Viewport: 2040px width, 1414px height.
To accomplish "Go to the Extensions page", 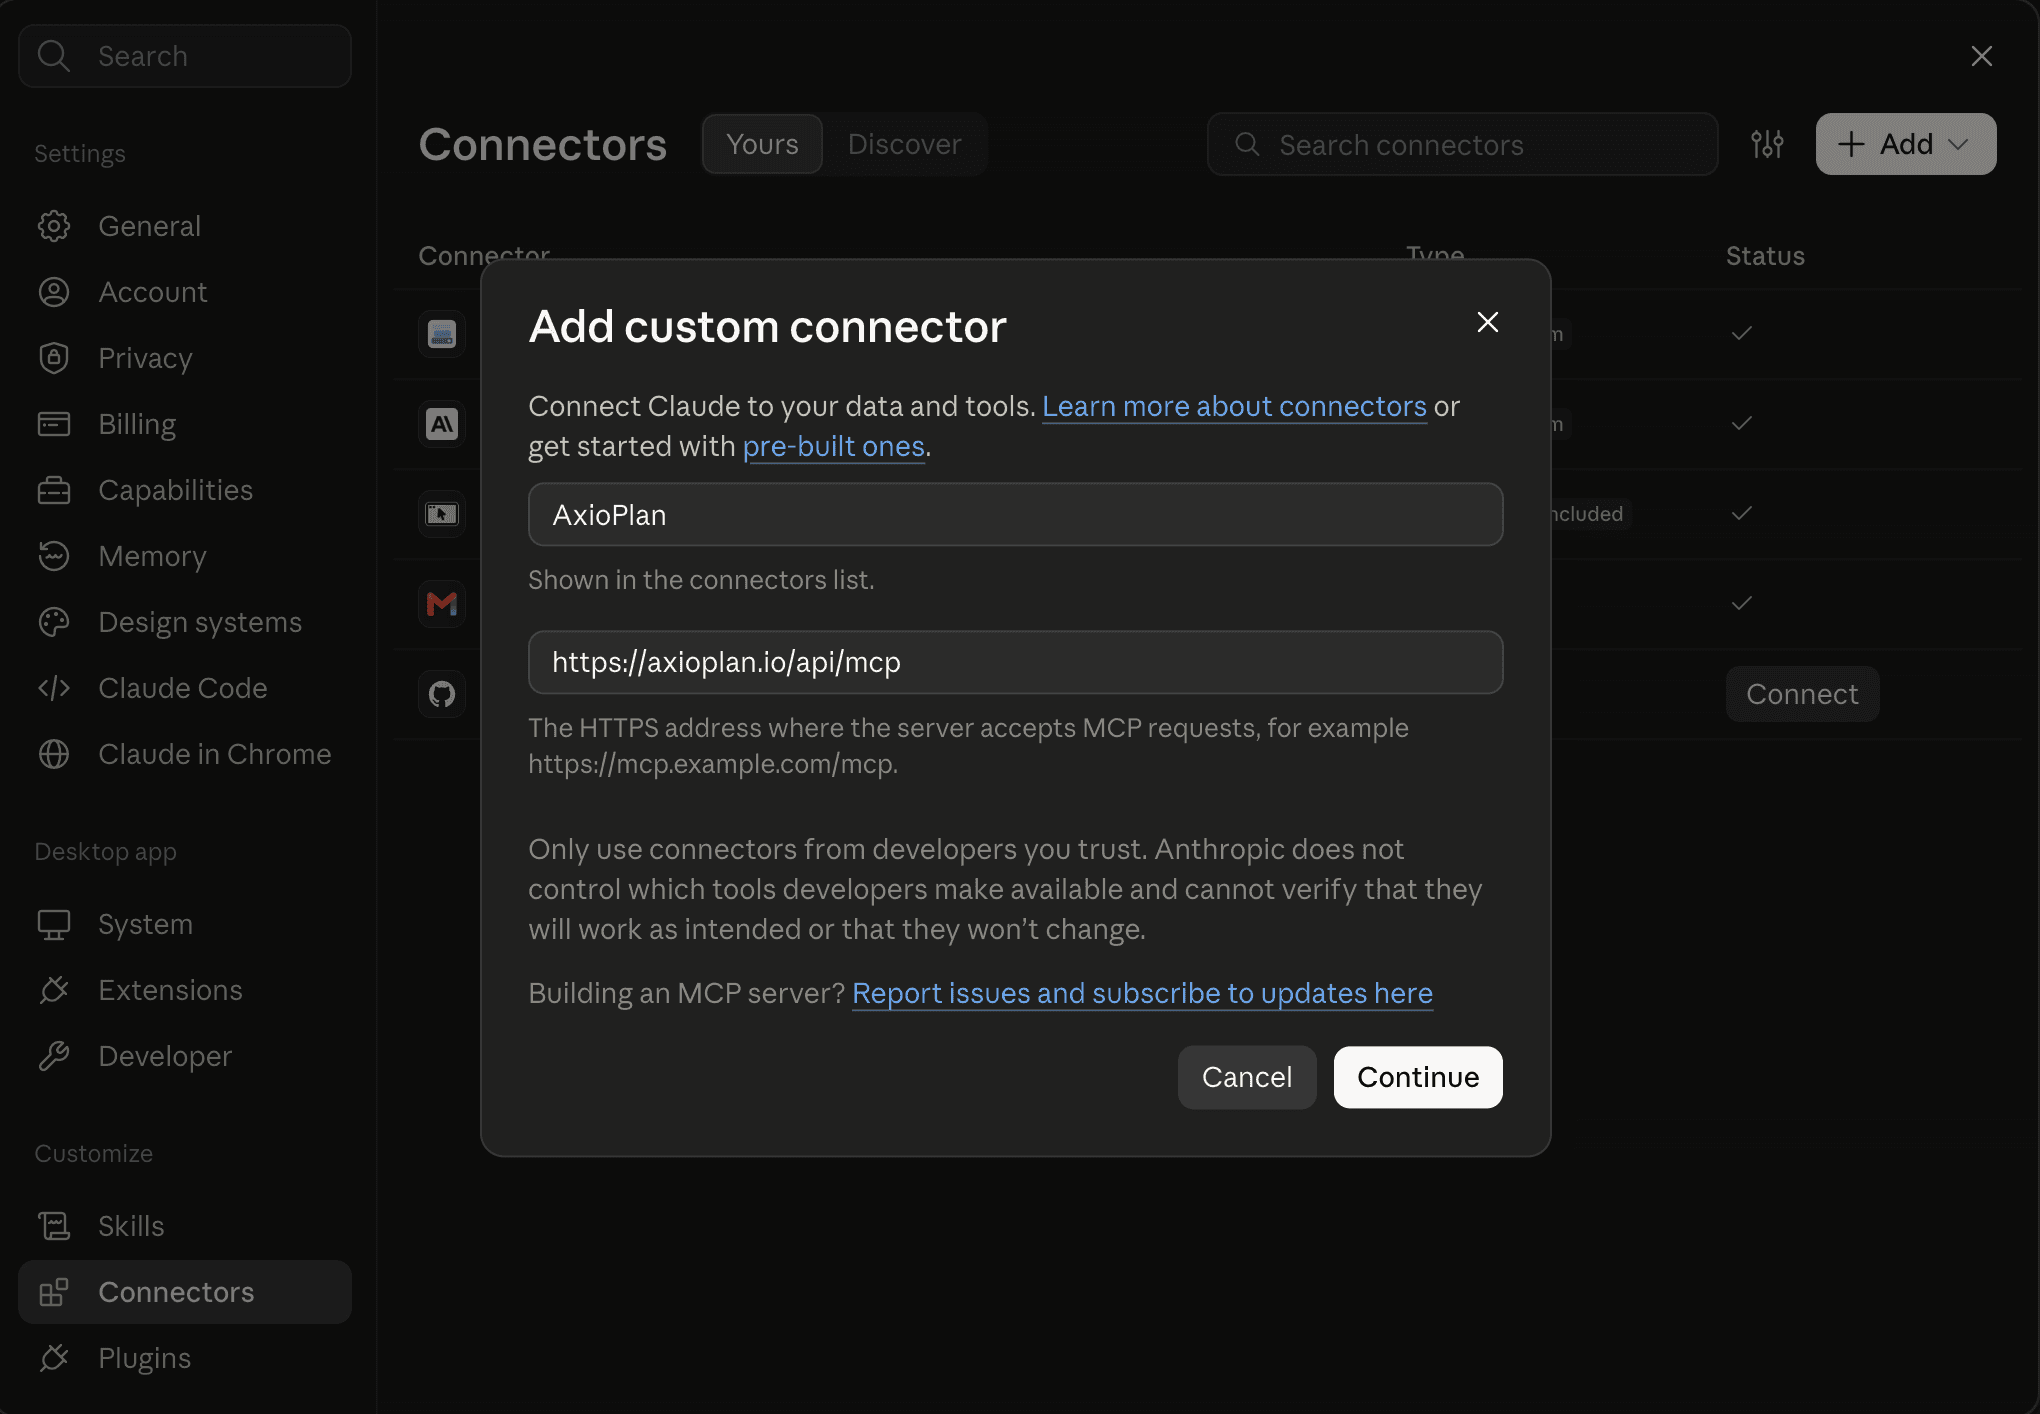I will tap(185, 990).
